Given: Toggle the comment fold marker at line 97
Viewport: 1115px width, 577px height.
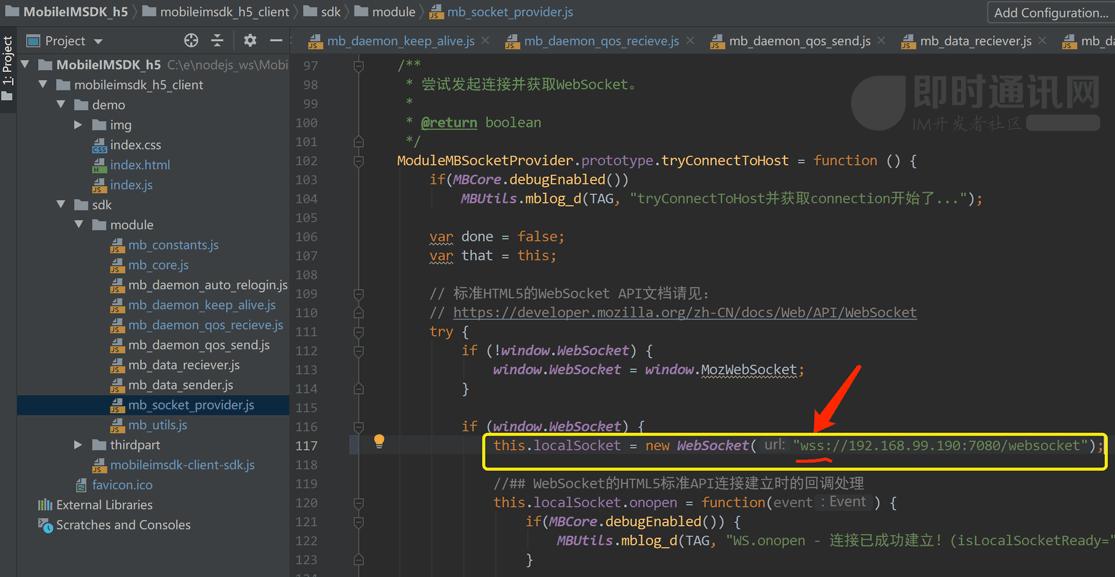Looking at the screenshot, I should (358, 65).
